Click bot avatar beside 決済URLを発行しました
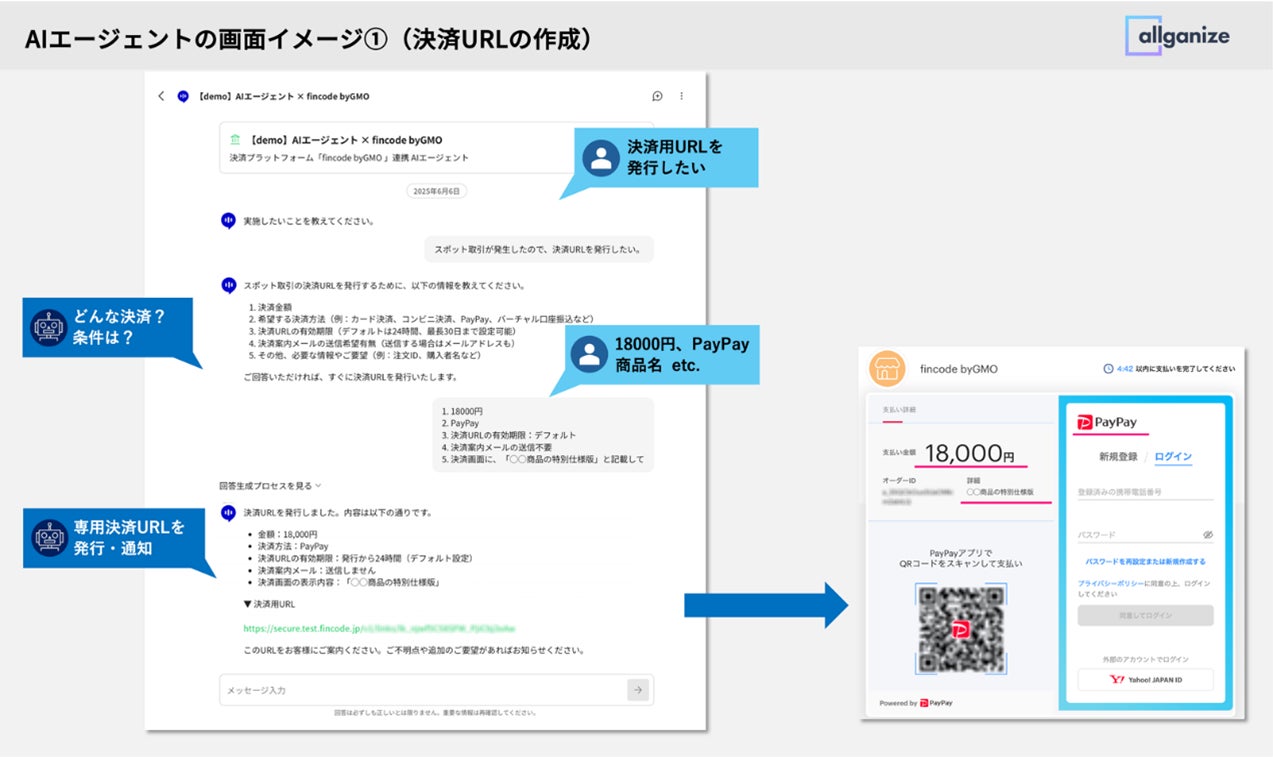The width and height of the screenshot is (1273, 757). (x=228, y=513)
